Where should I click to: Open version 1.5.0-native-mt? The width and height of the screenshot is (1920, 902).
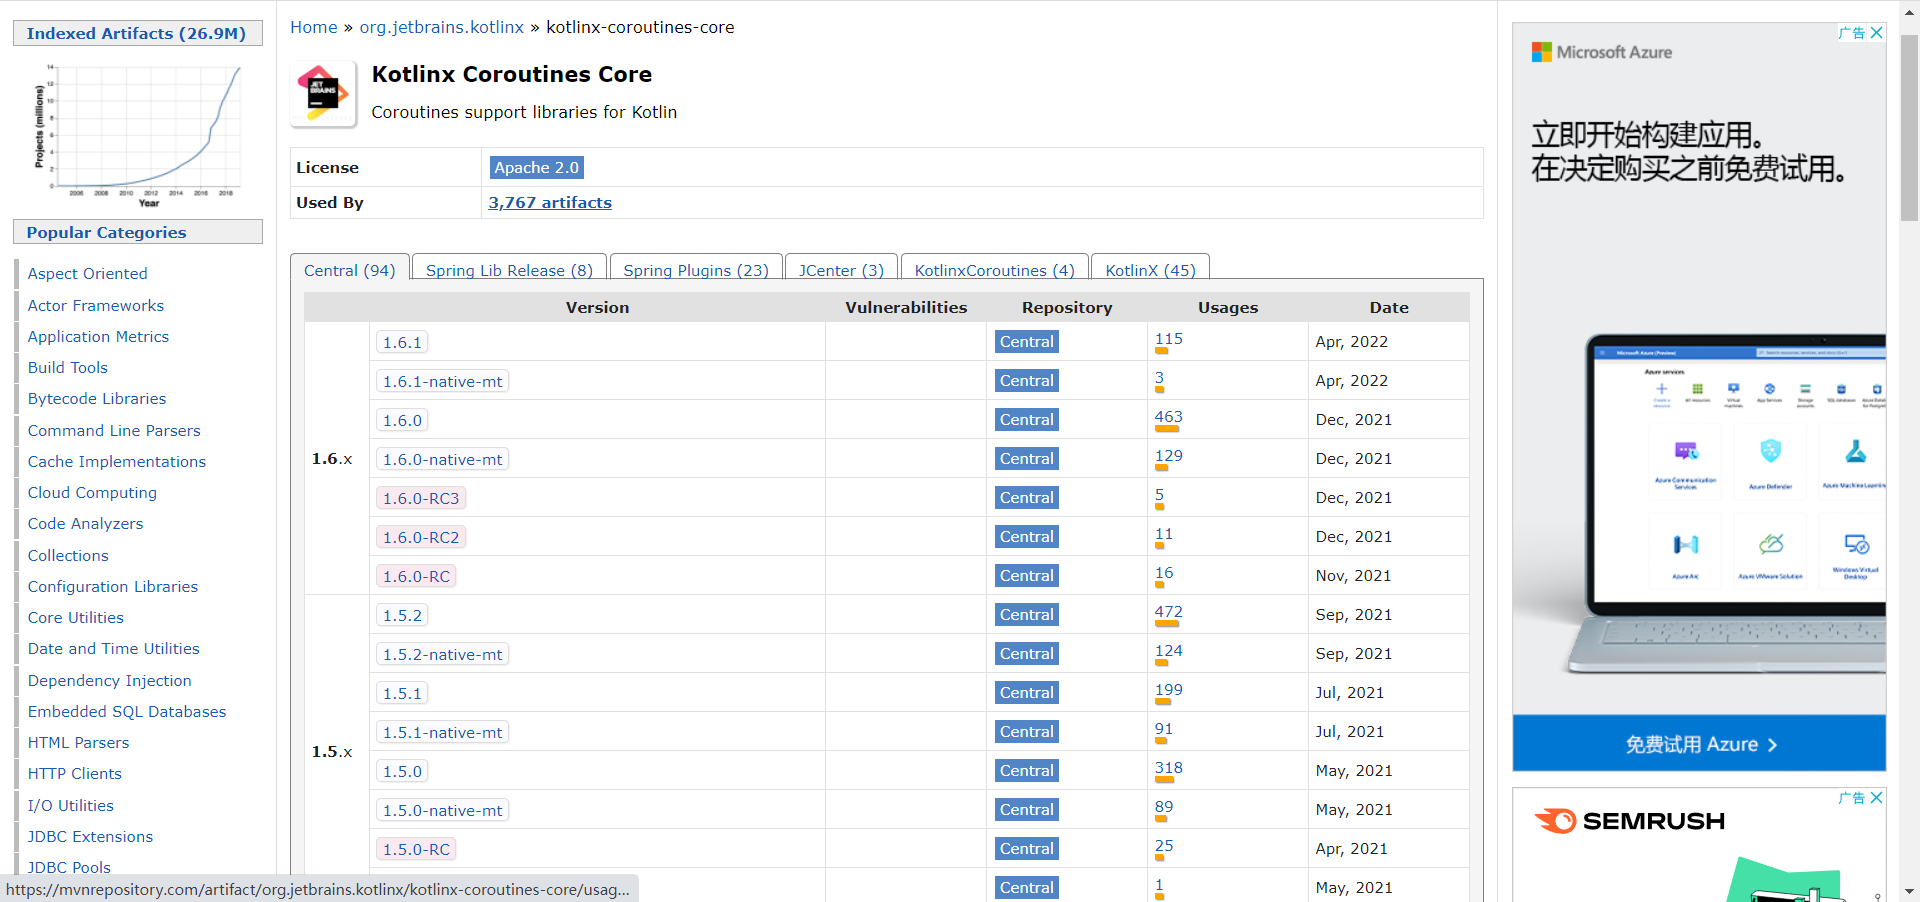(x=442, y=810)
